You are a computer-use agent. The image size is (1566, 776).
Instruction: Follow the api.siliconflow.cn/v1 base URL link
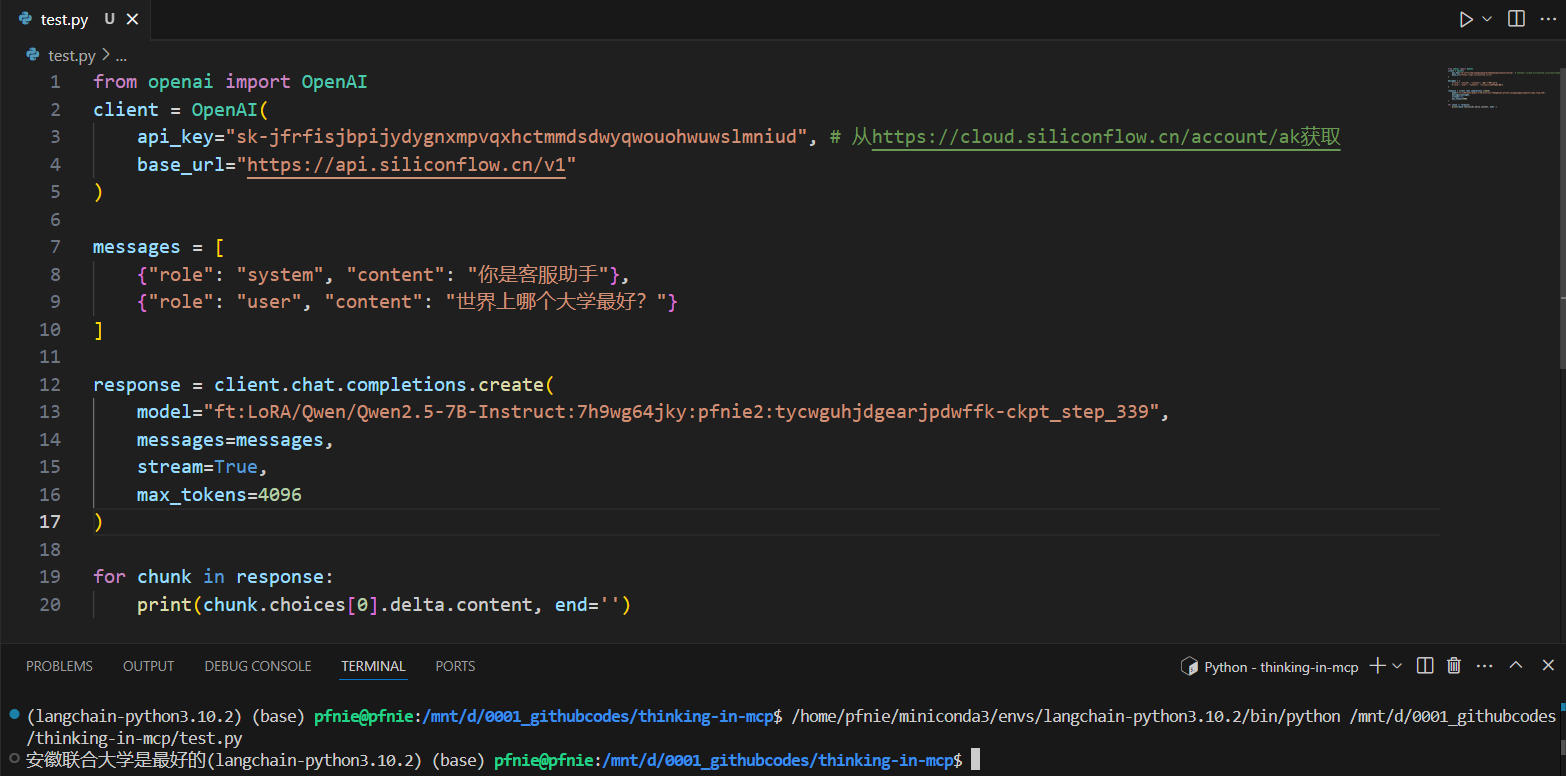click(x=407, y=165)
